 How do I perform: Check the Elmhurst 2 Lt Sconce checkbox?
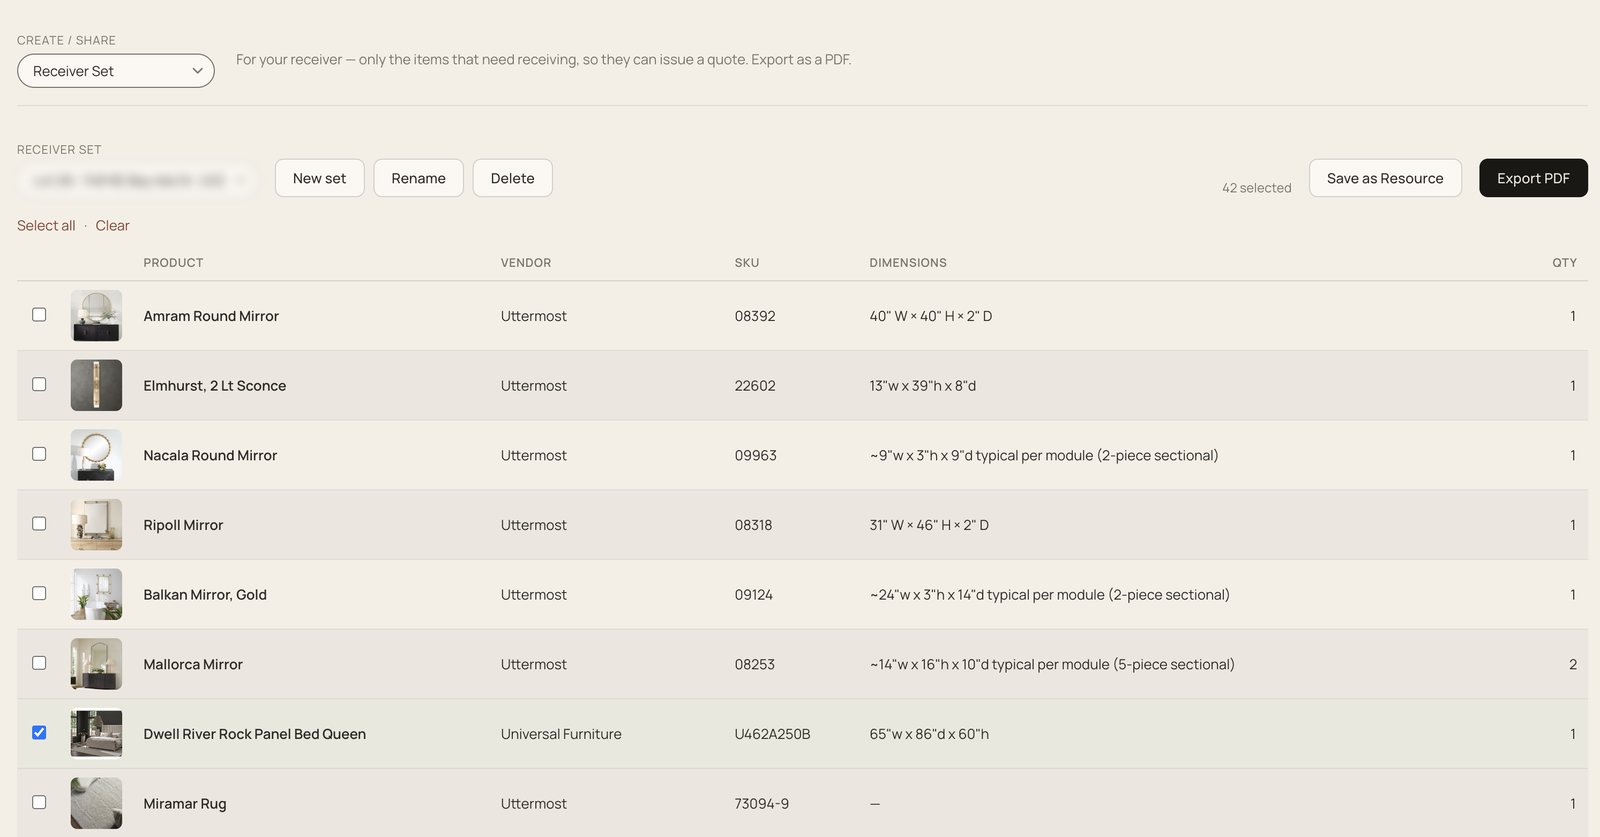click(39, 385)
